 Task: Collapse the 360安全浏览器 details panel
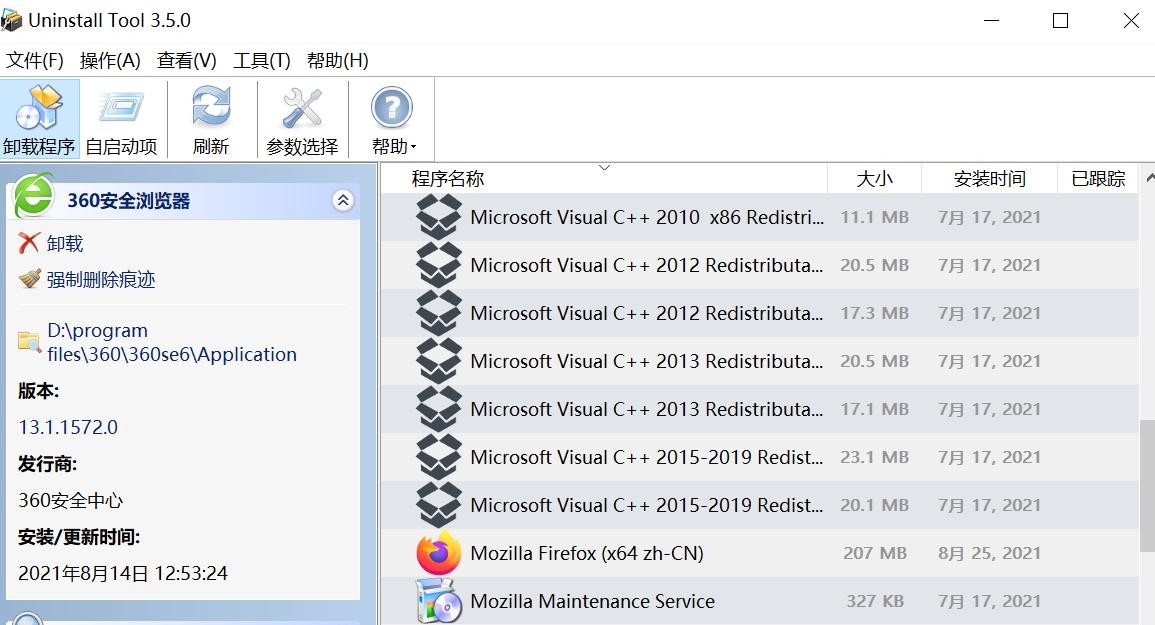[343, 201]
